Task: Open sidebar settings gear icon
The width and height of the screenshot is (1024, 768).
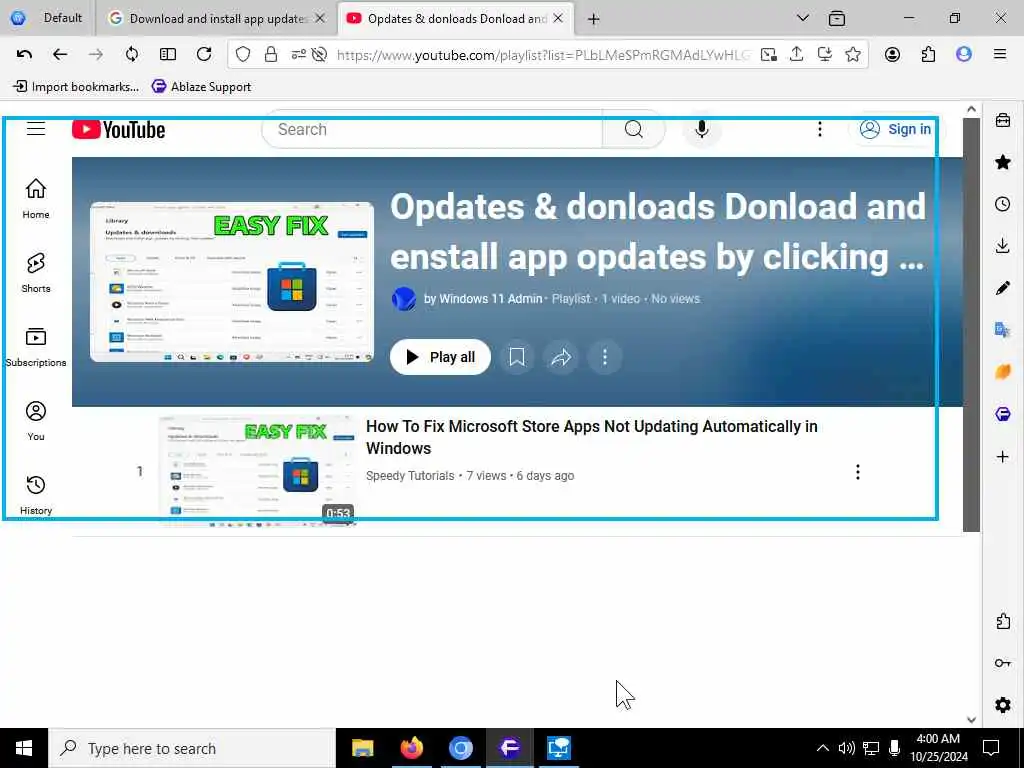Action: [1002, 705]
